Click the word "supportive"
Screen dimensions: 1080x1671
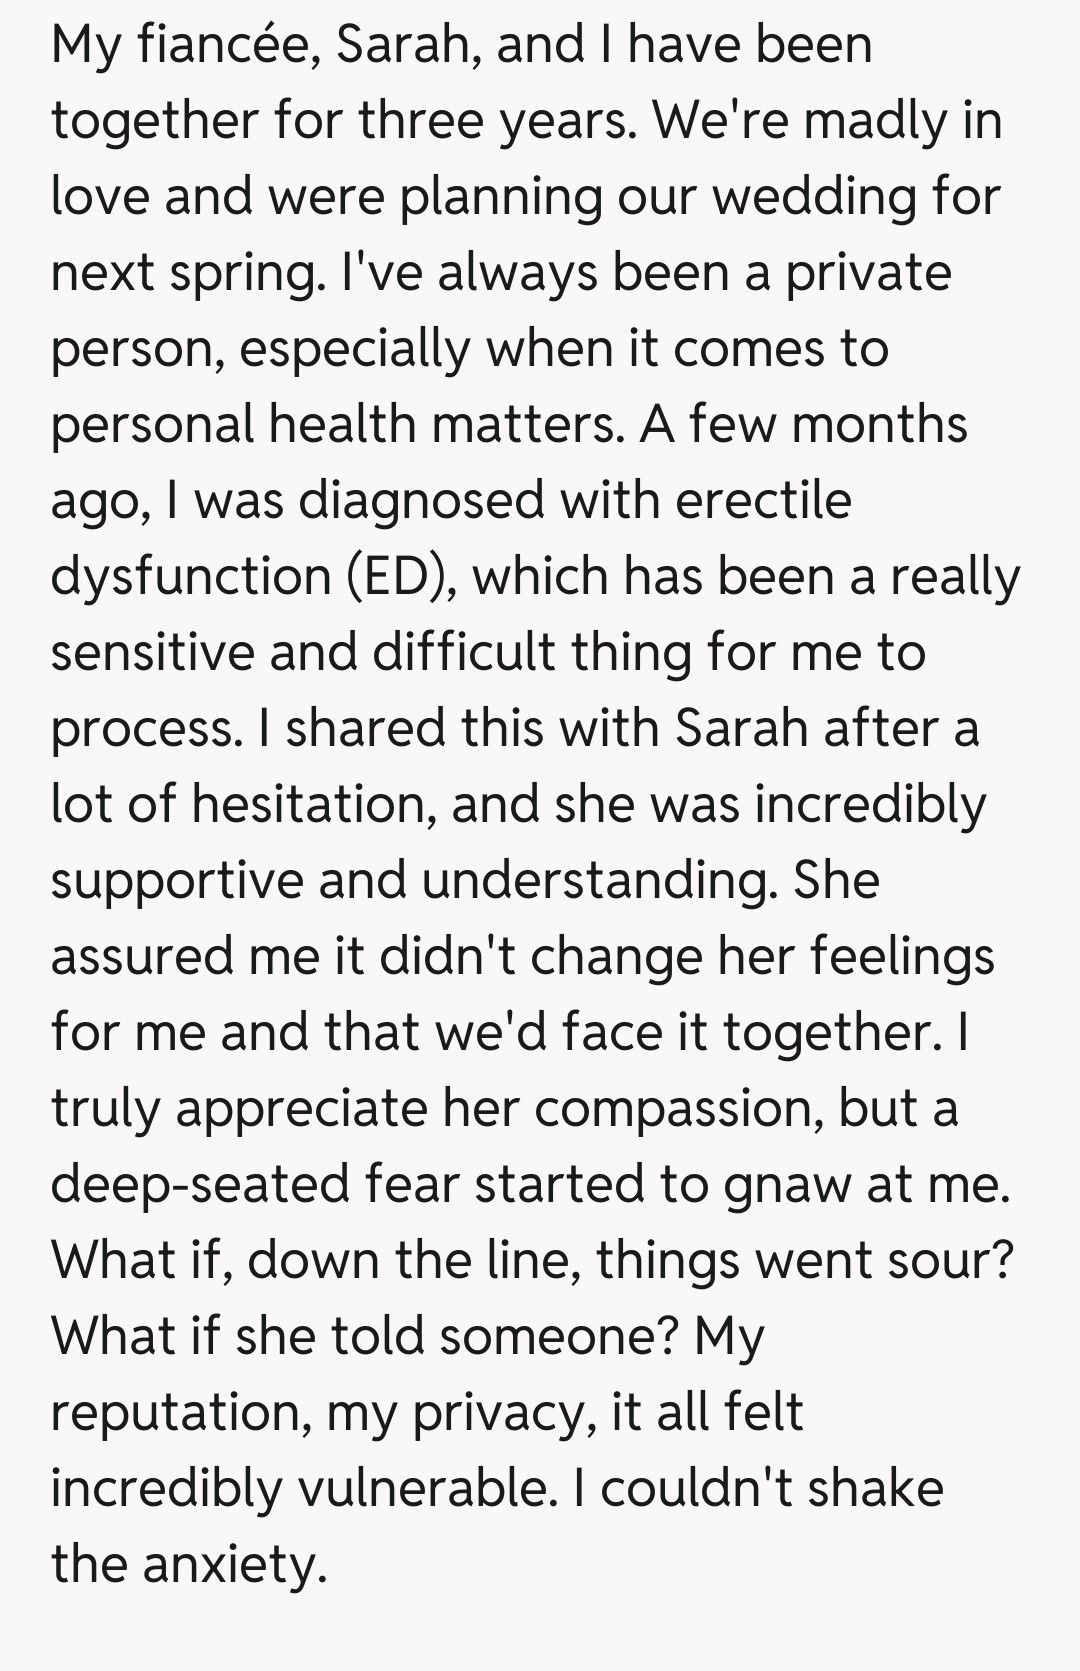[x=176, y=881]
